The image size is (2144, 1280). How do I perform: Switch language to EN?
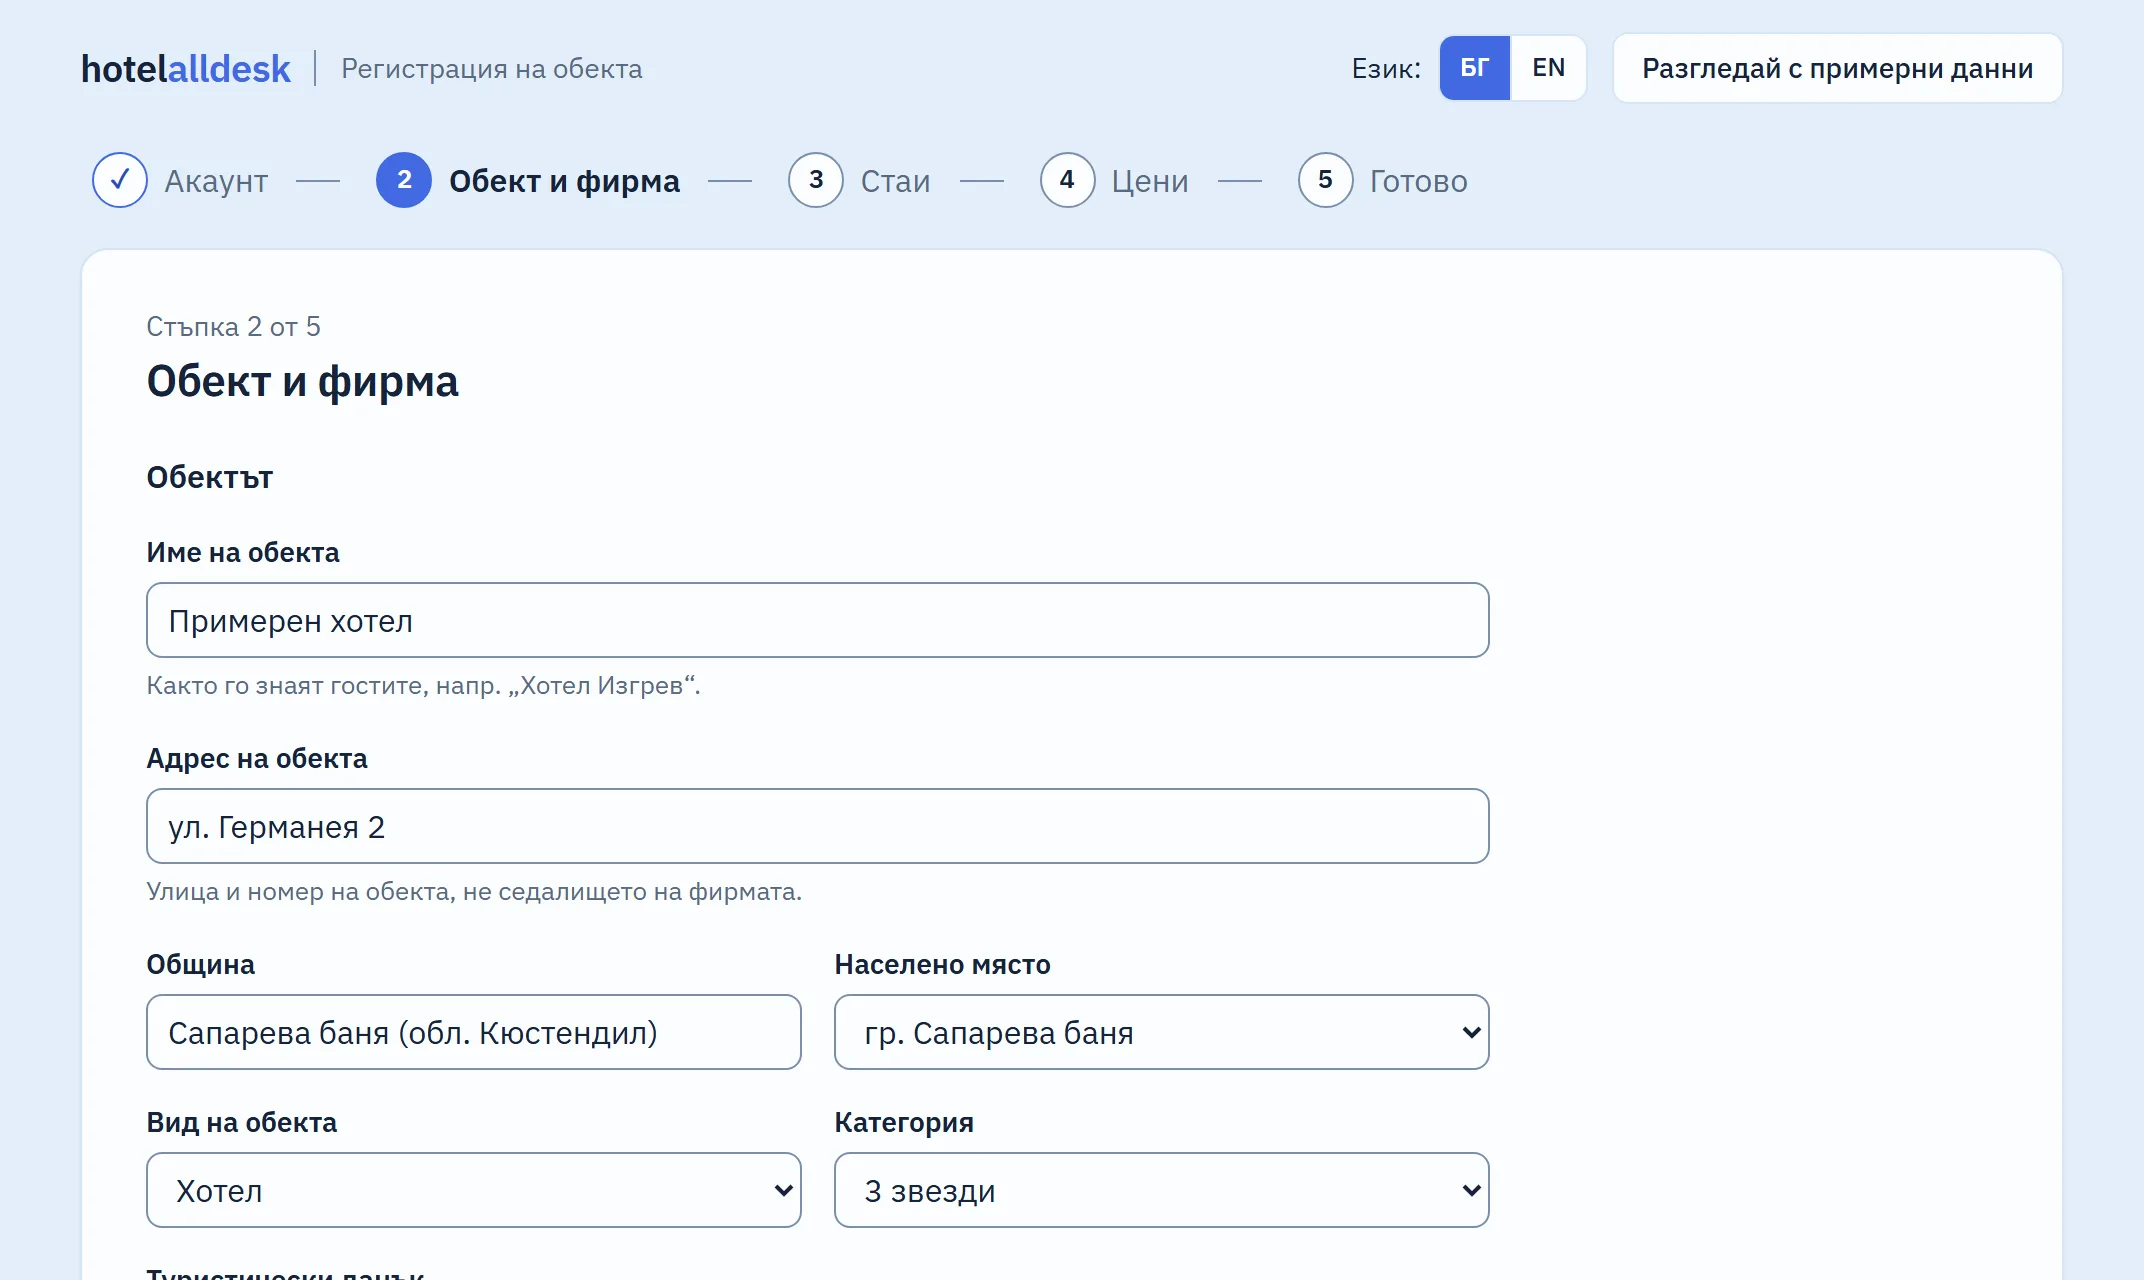click(1548, 68)
